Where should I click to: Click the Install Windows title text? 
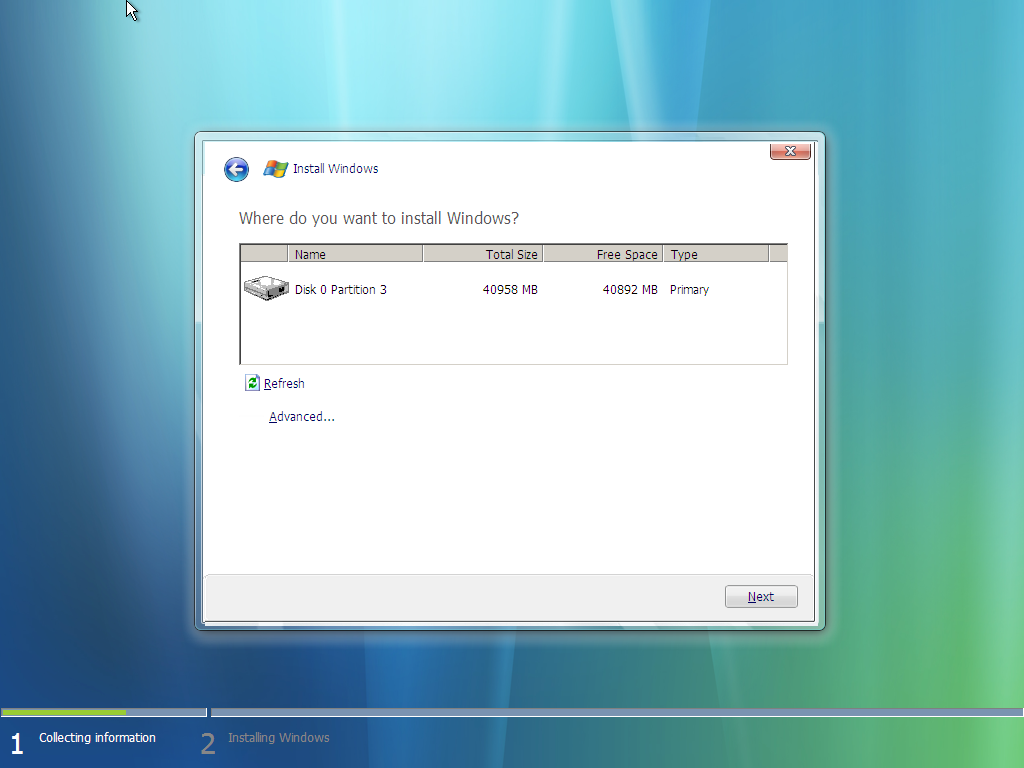pos(336,168)
